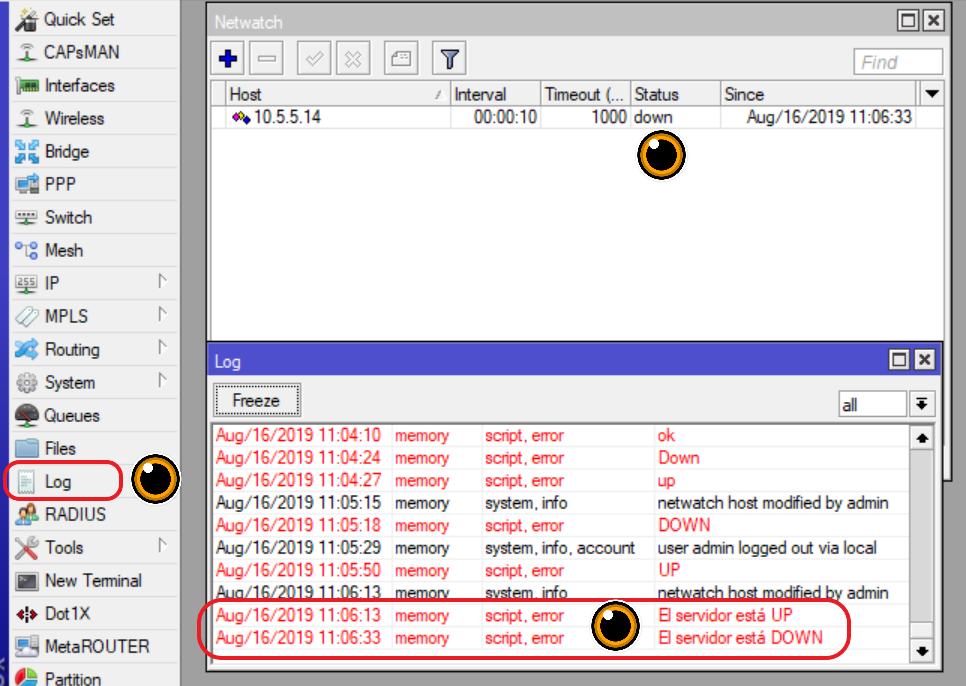The height and width of the screenshot is (686, 966).
Task: Close the Log window
Action: point(925,360)
